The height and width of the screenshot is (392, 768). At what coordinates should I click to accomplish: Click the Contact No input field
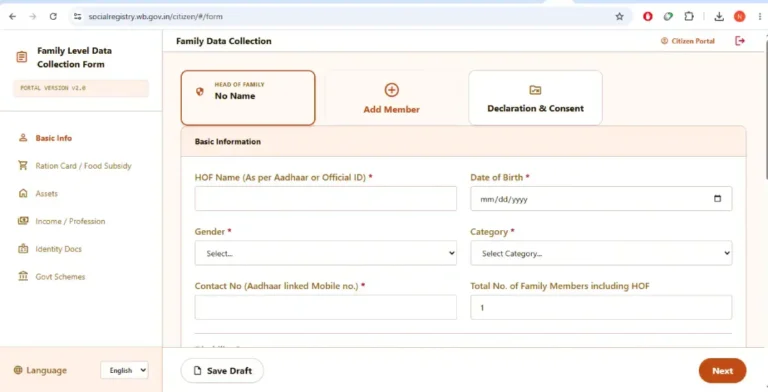(326, 307)
